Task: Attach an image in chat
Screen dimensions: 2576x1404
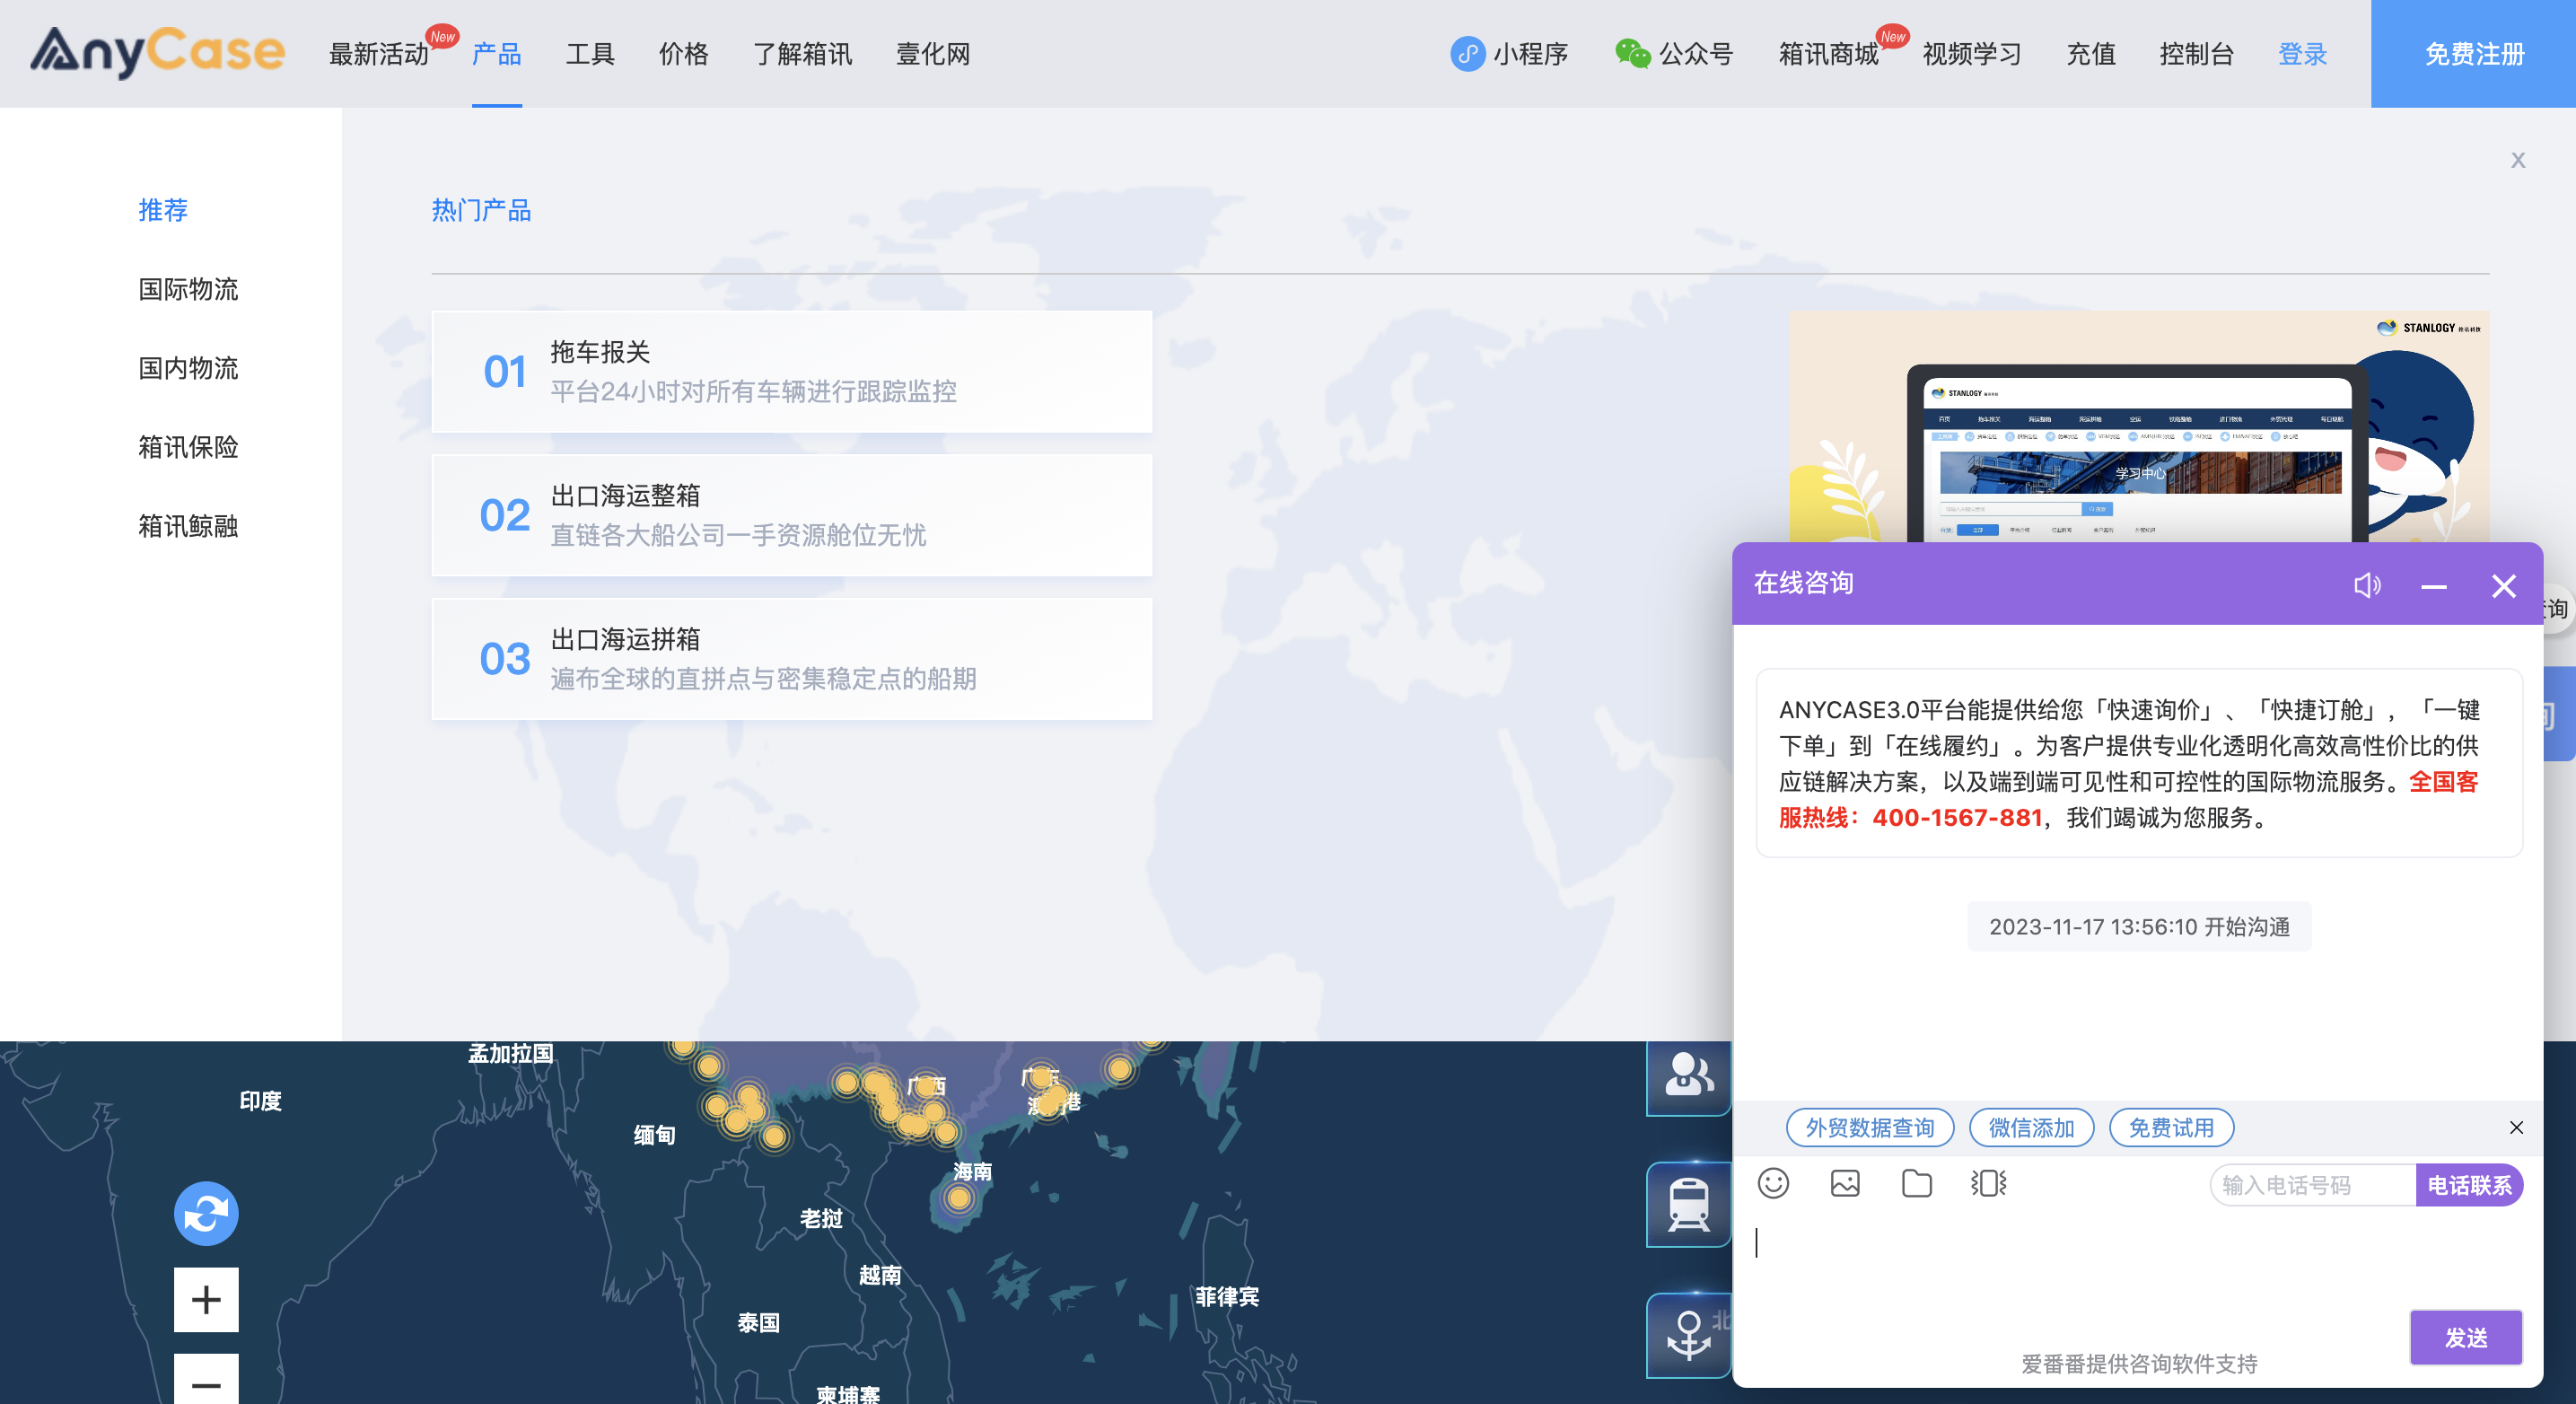Action: pyautogui.click(x=1845, y=1183)
